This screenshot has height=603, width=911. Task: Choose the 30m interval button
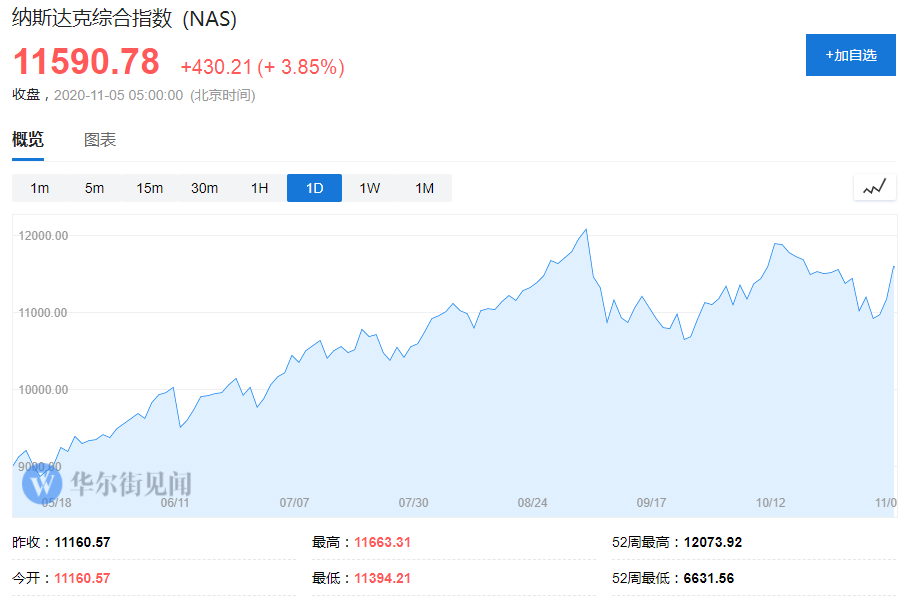click(205, 188)
